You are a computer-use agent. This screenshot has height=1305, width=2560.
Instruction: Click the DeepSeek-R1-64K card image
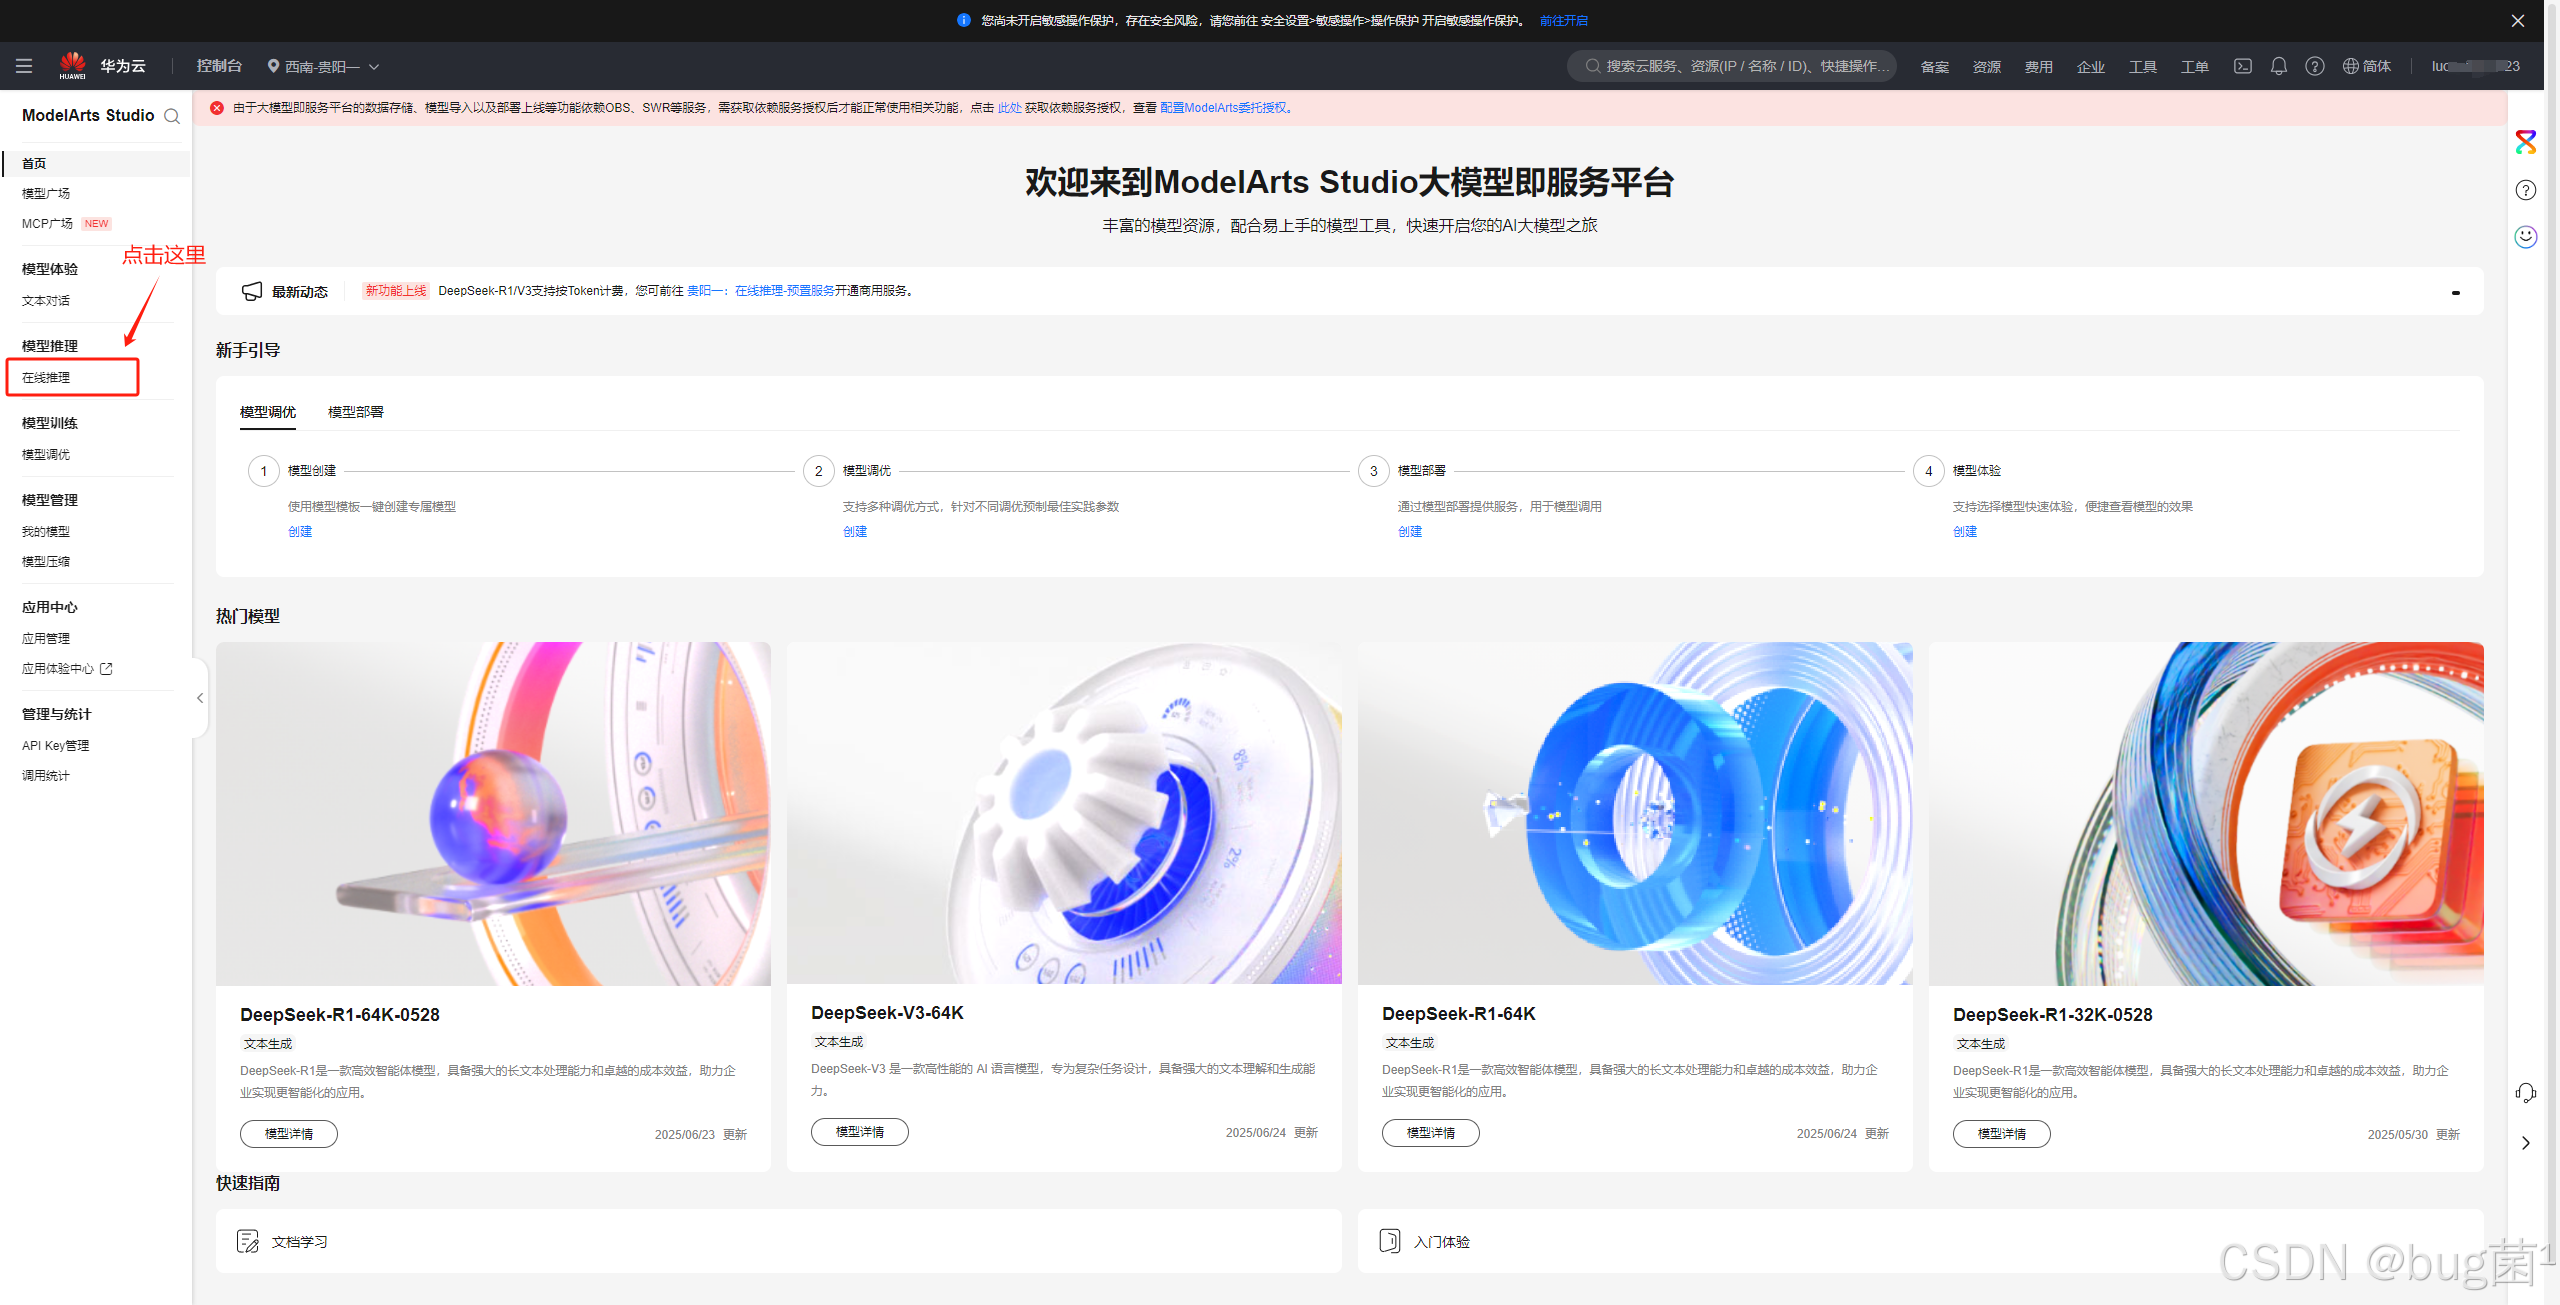[x=1635, y=813]
